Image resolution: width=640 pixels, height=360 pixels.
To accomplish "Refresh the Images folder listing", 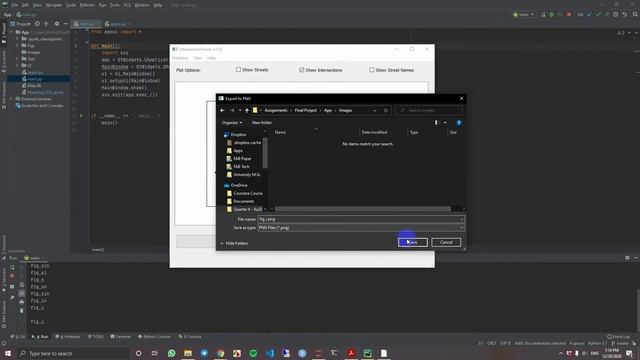I will tap(386, 110).
